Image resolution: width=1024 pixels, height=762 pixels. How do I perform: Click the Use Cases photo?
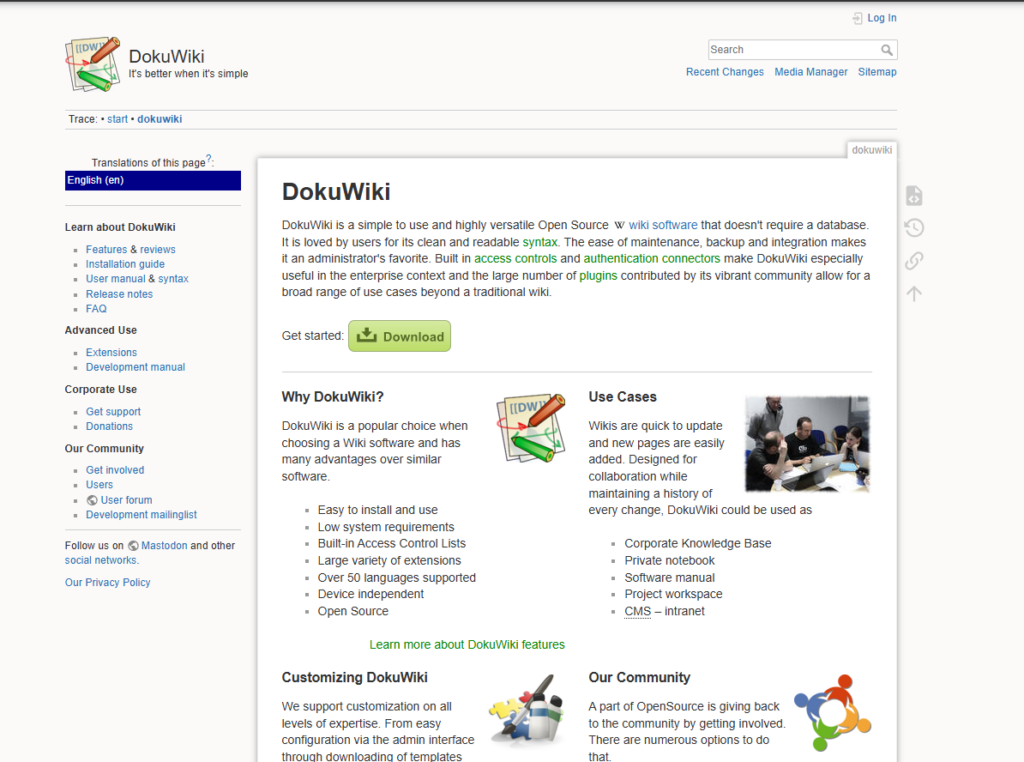click(807, 443)
